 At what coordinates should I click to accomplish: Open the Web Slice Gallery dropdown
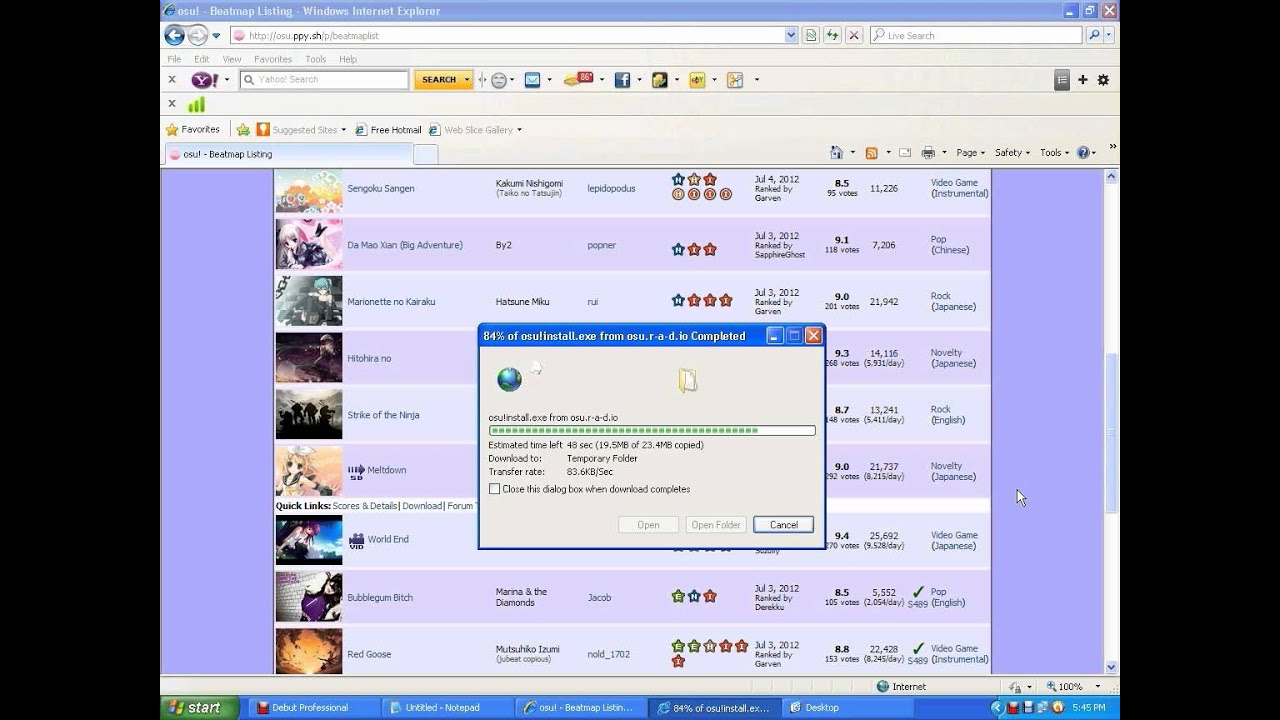(519, 130)
